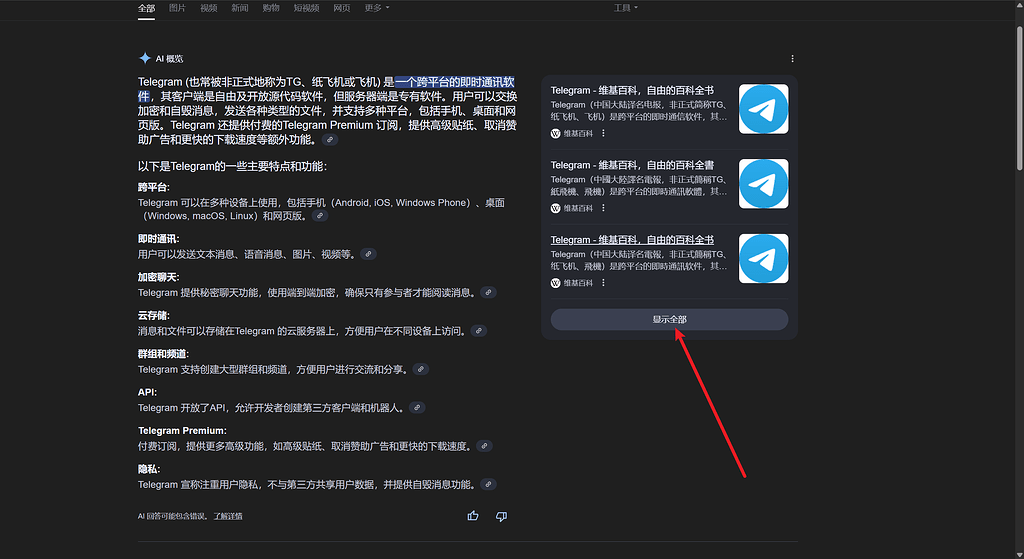This screenshot has height=559, width=1024.
Task: Open three-dot menu in second source card
Action: point(603,208)
